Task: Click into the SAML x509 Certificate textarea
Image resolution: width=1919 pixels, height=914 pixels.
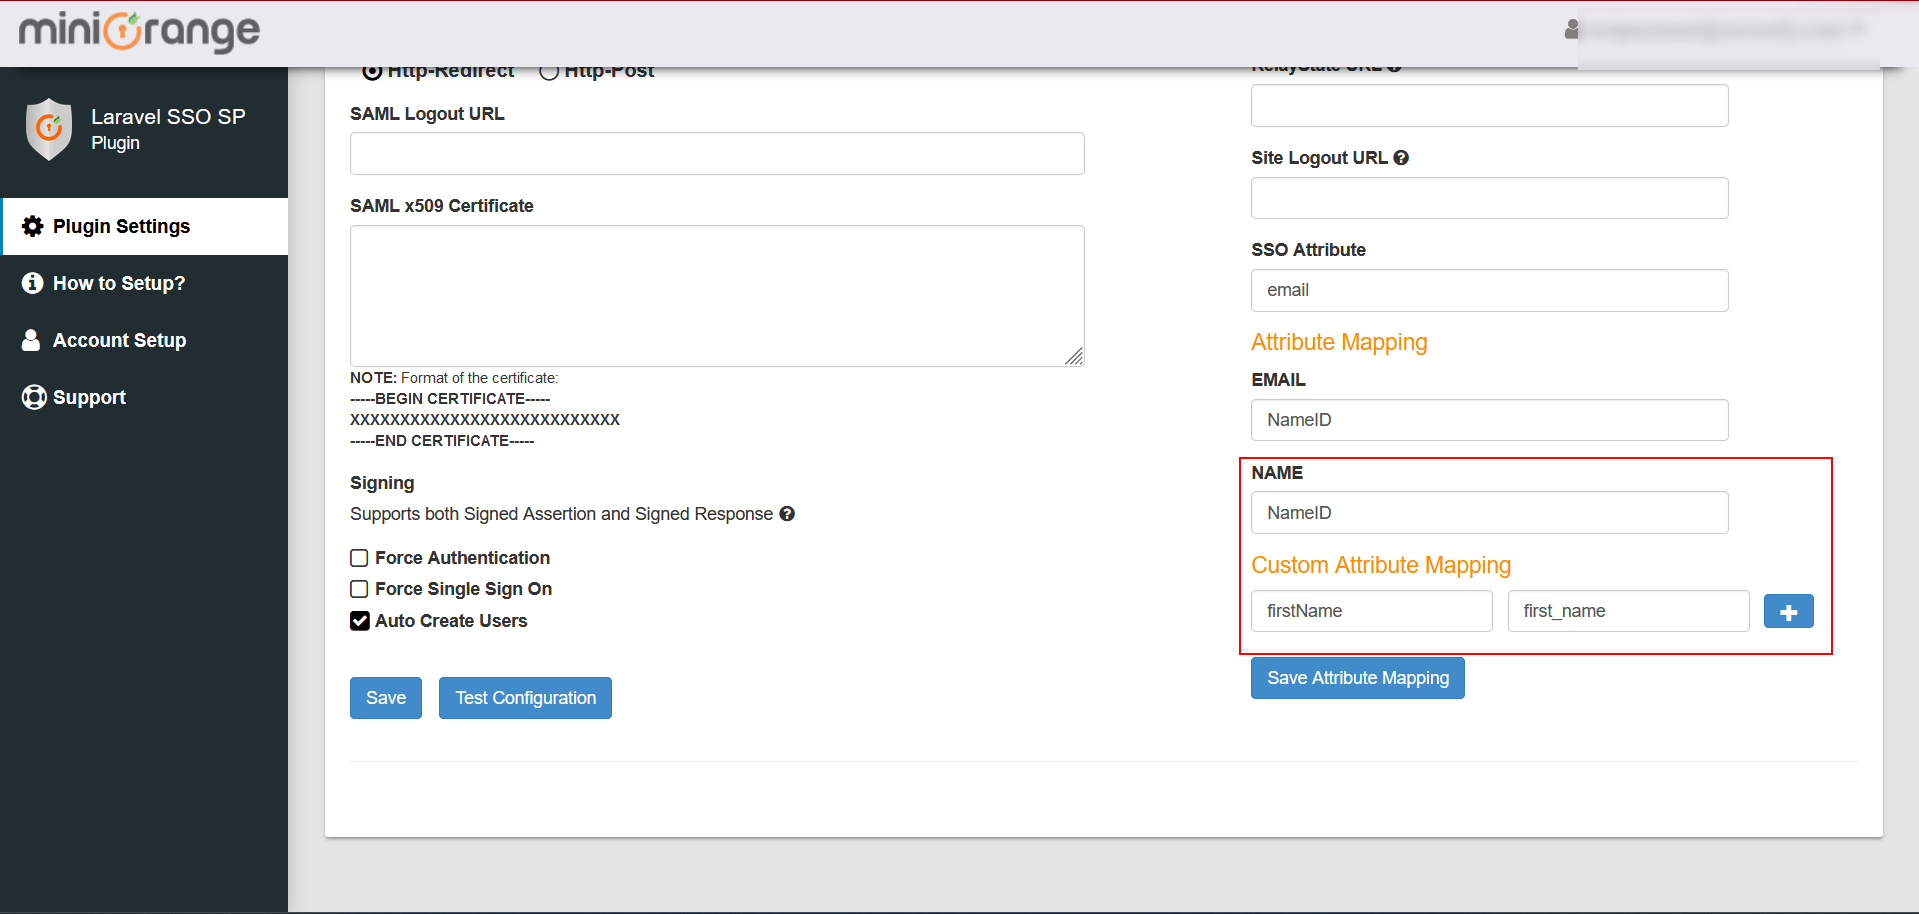Action: coord(717,296)
